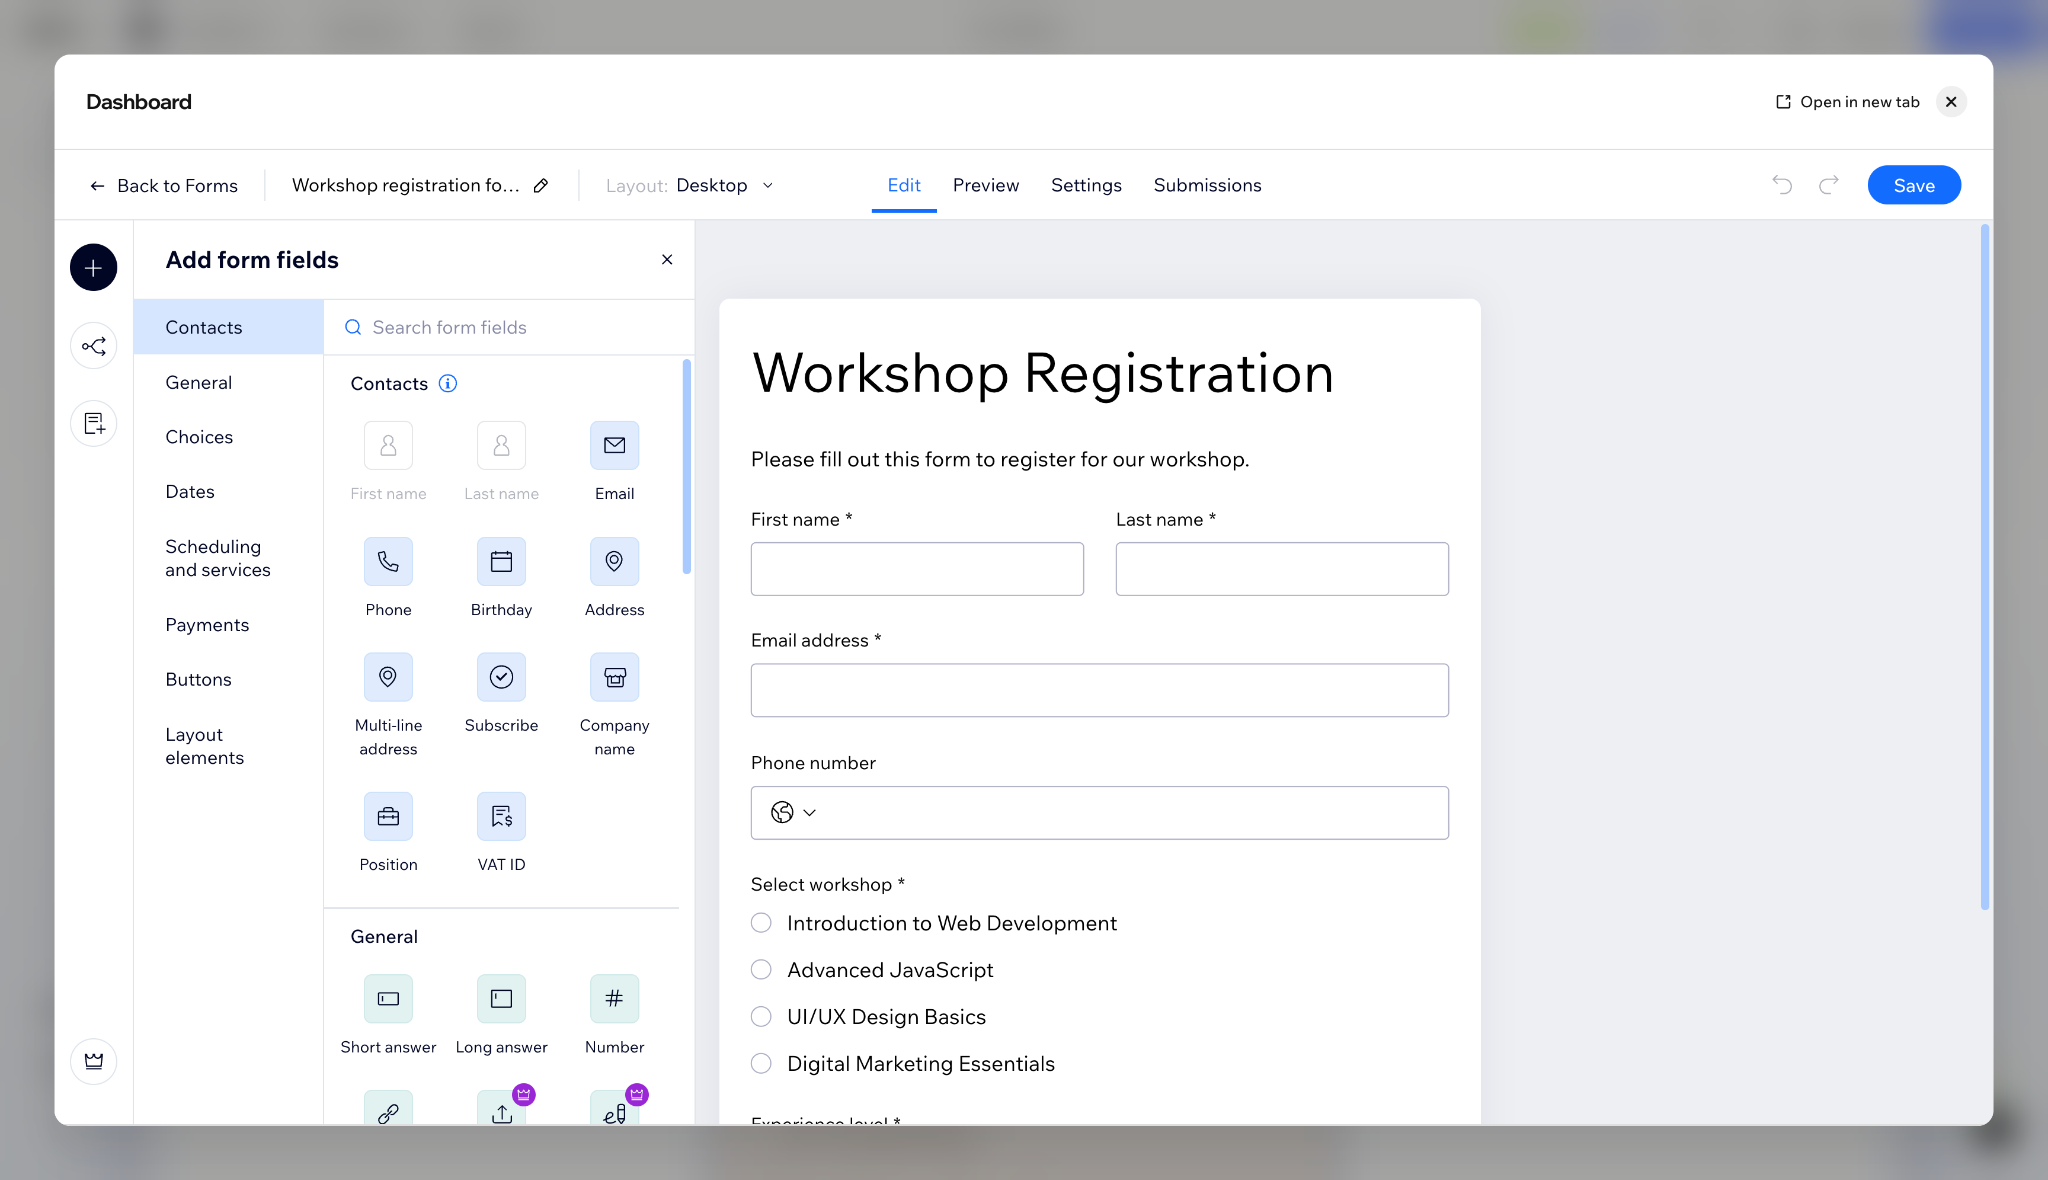The image size is (2048, 1180).
Task: Click the pencil to rename the form
Action: pos(541,186)
